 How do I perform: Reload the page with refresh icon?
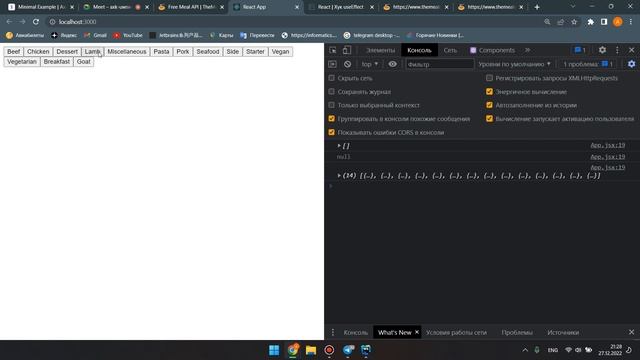(x=36, y=22)
